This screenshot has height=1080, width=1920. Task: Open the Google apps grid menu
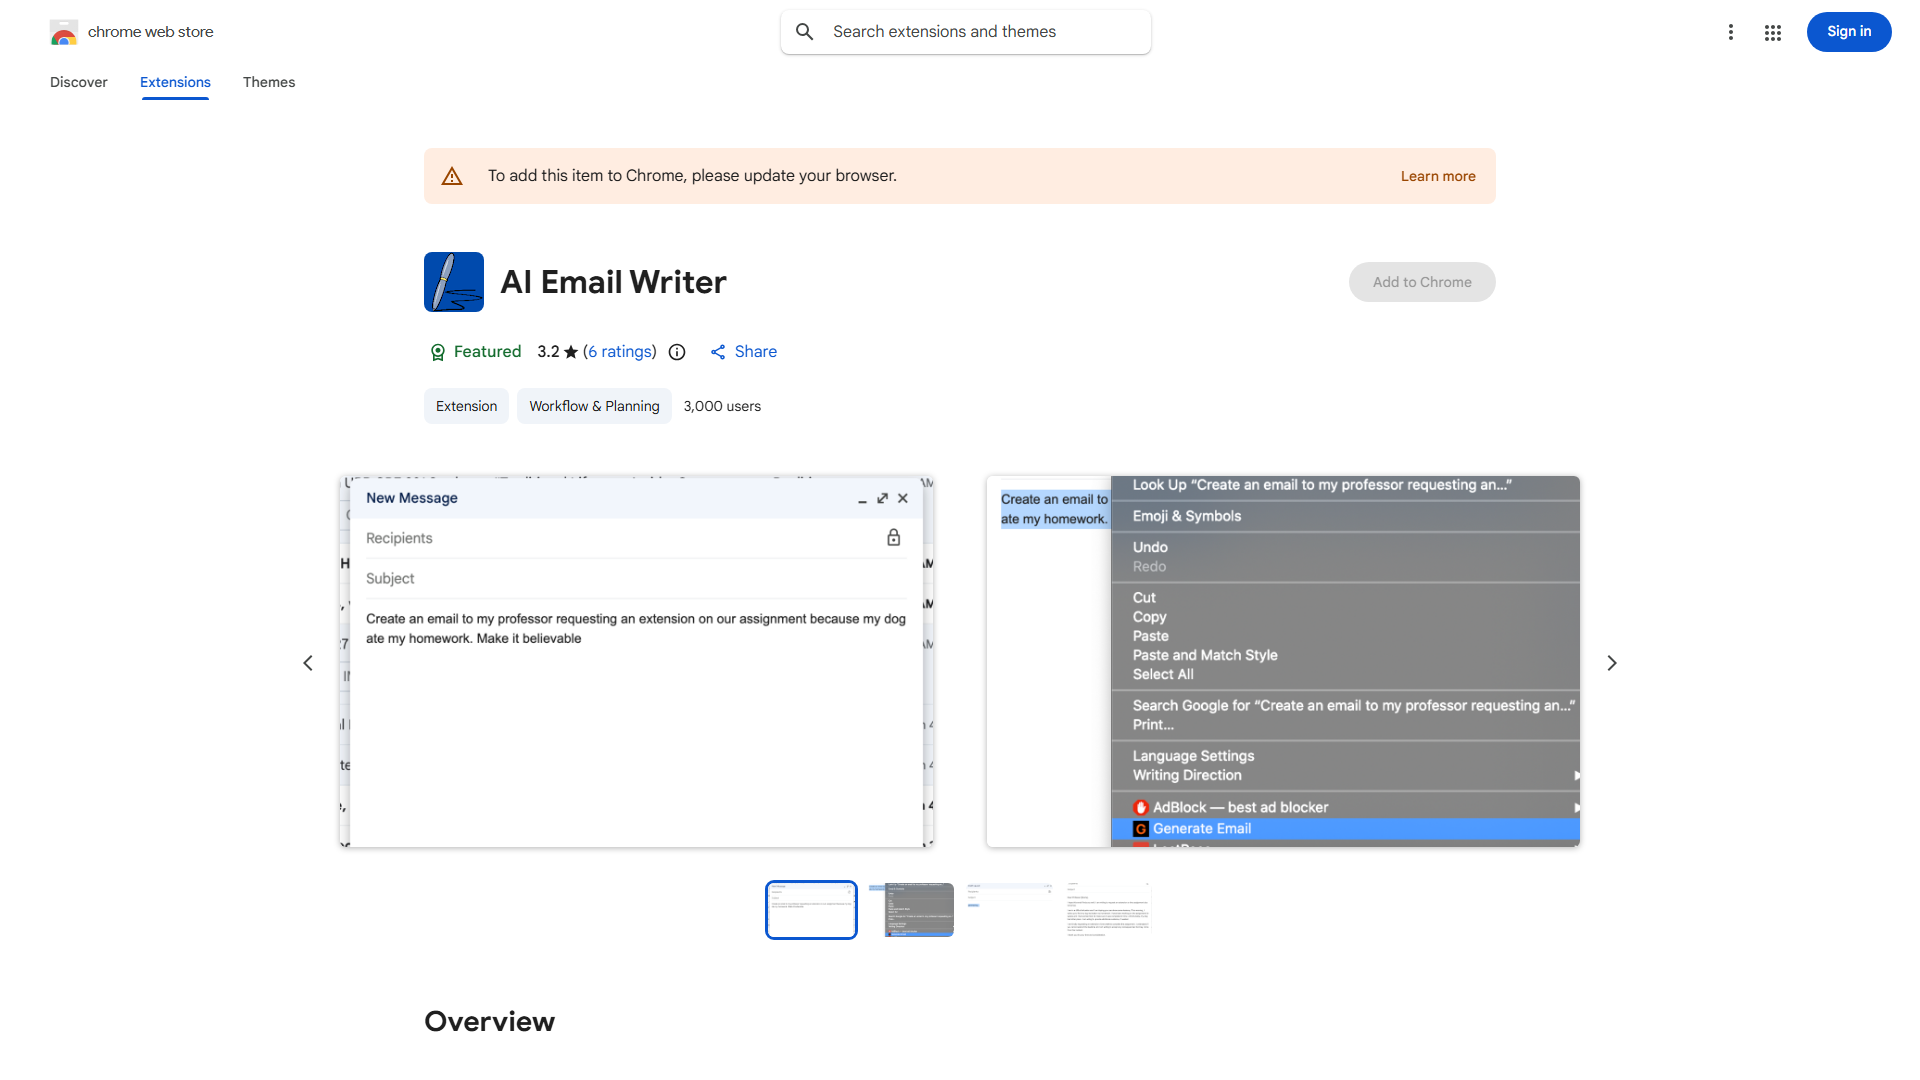click(x=1772, y=32)
